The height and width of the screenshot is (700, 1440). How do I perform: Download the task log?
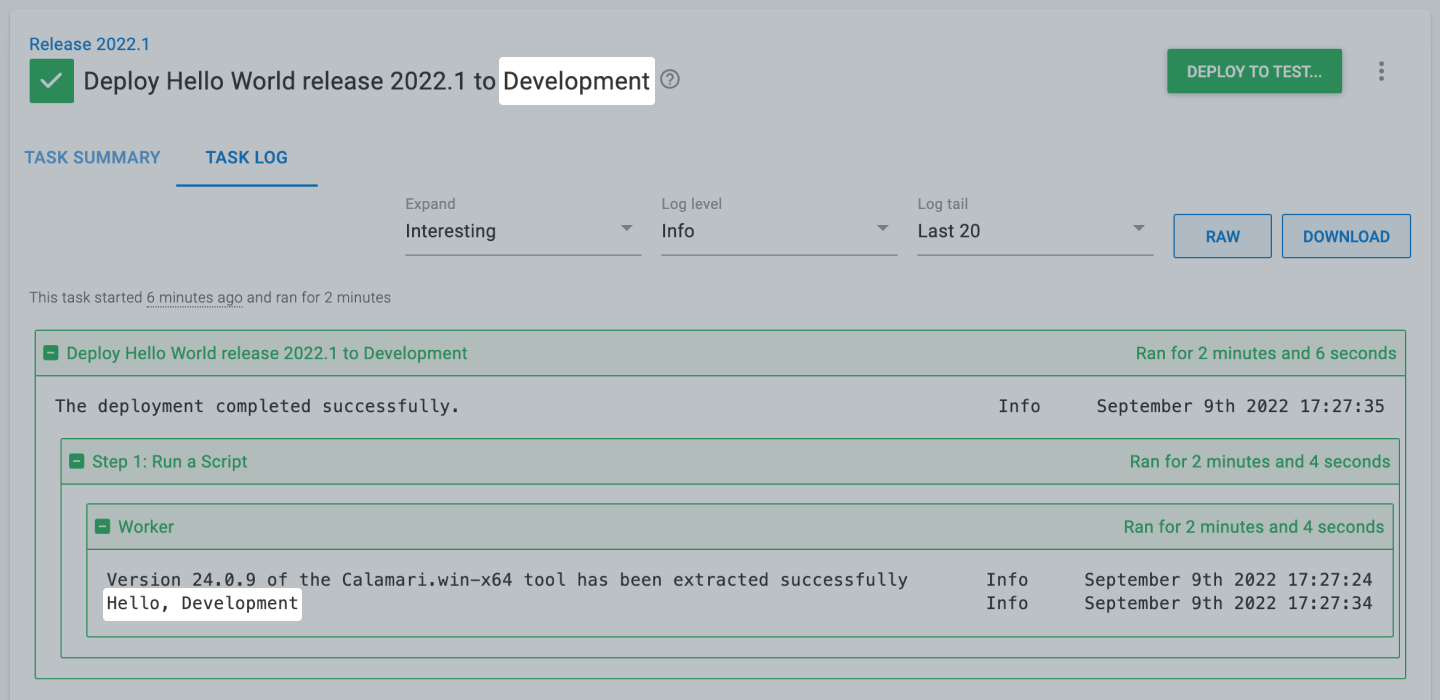1346,236
